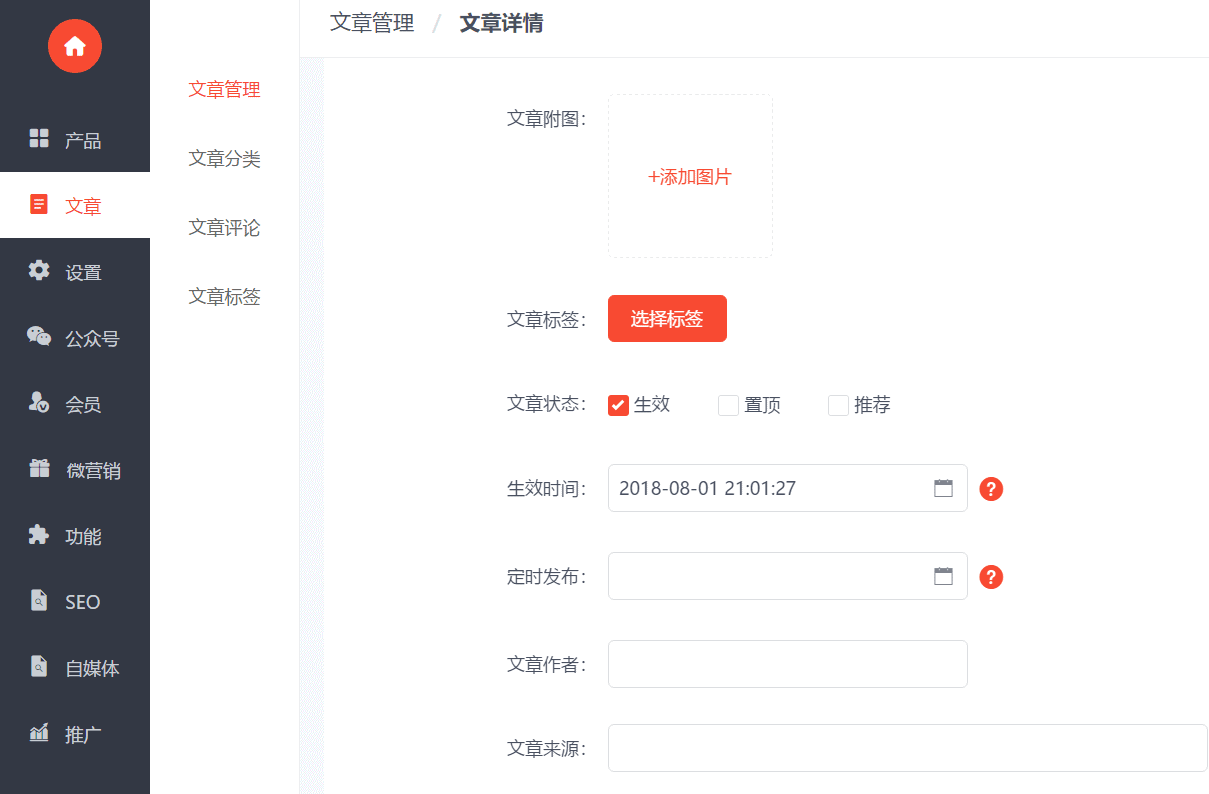This screenshot has width=1209, height=794.
Task: Open the 定时发布 date picker calendar
Action: [x=943, y=576]
